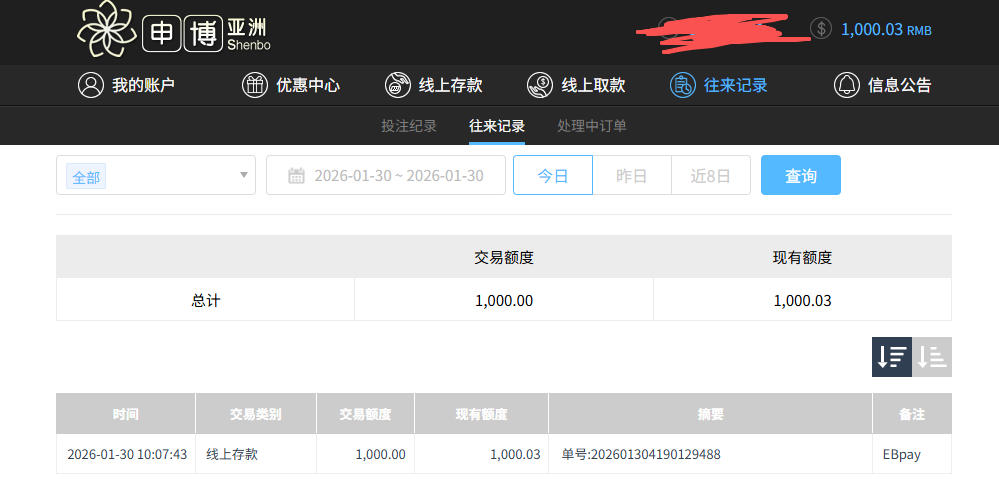
Task: Click timestamp 2026-01-30 10:07:43
Action: point(127,455)
